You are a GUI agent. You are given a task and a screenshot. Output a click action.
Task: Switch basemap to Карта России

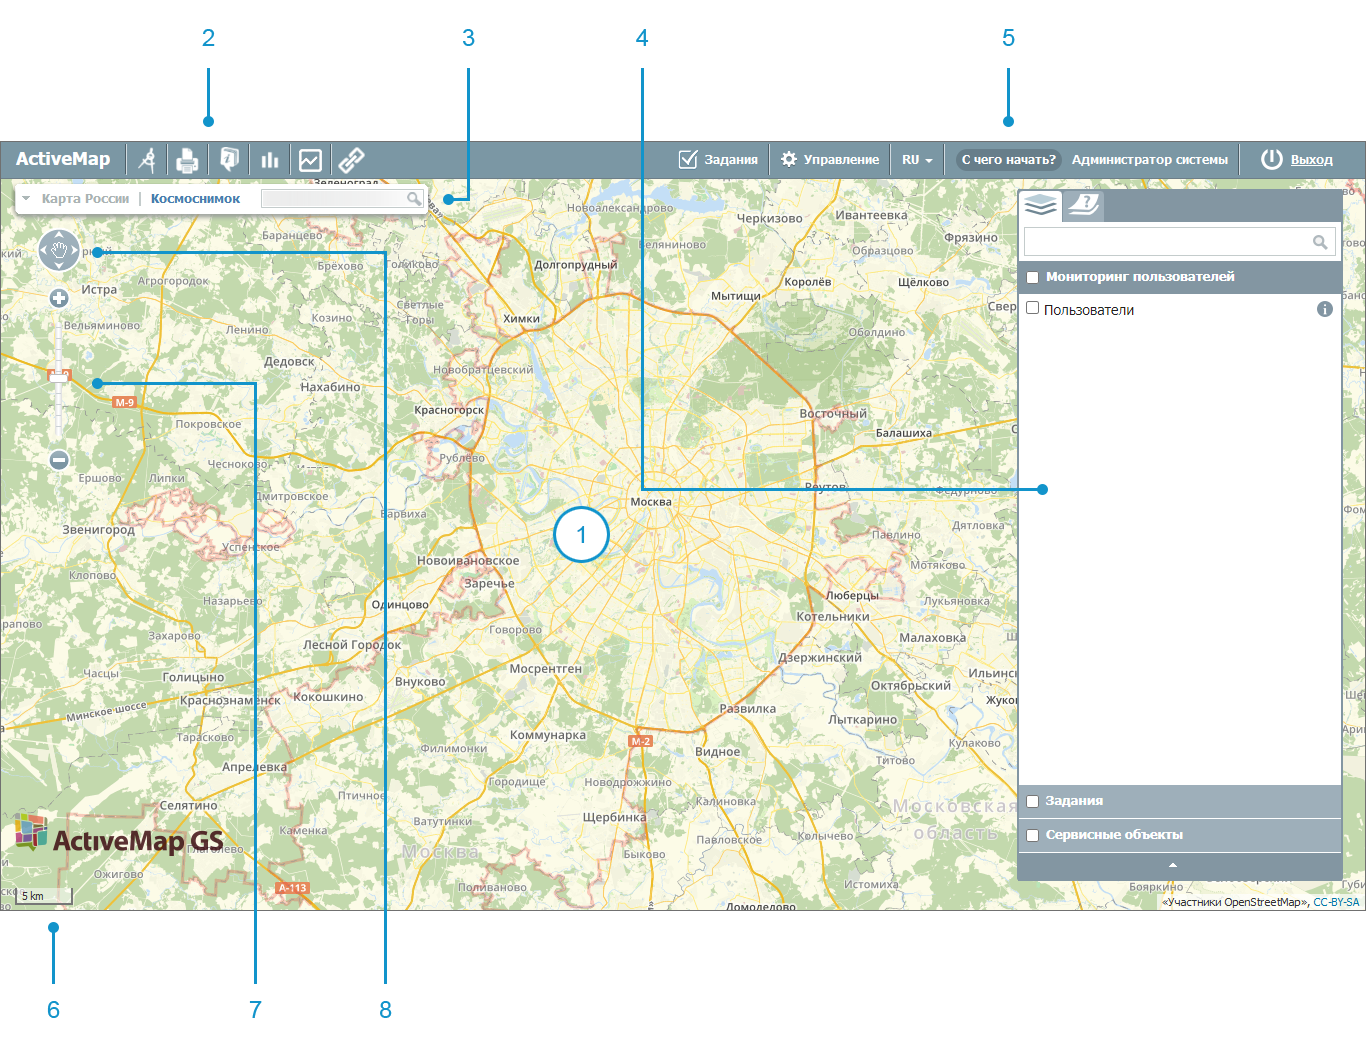click(85, 199)
